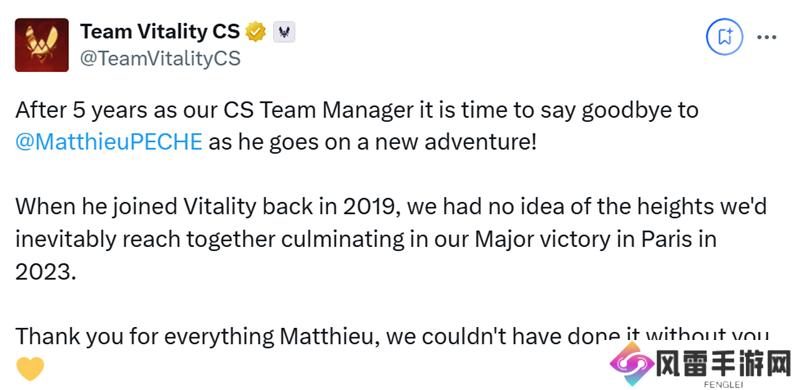Click the line 'When he joined Vitality back'
This screenshot has height=390, width=800.
391,207
